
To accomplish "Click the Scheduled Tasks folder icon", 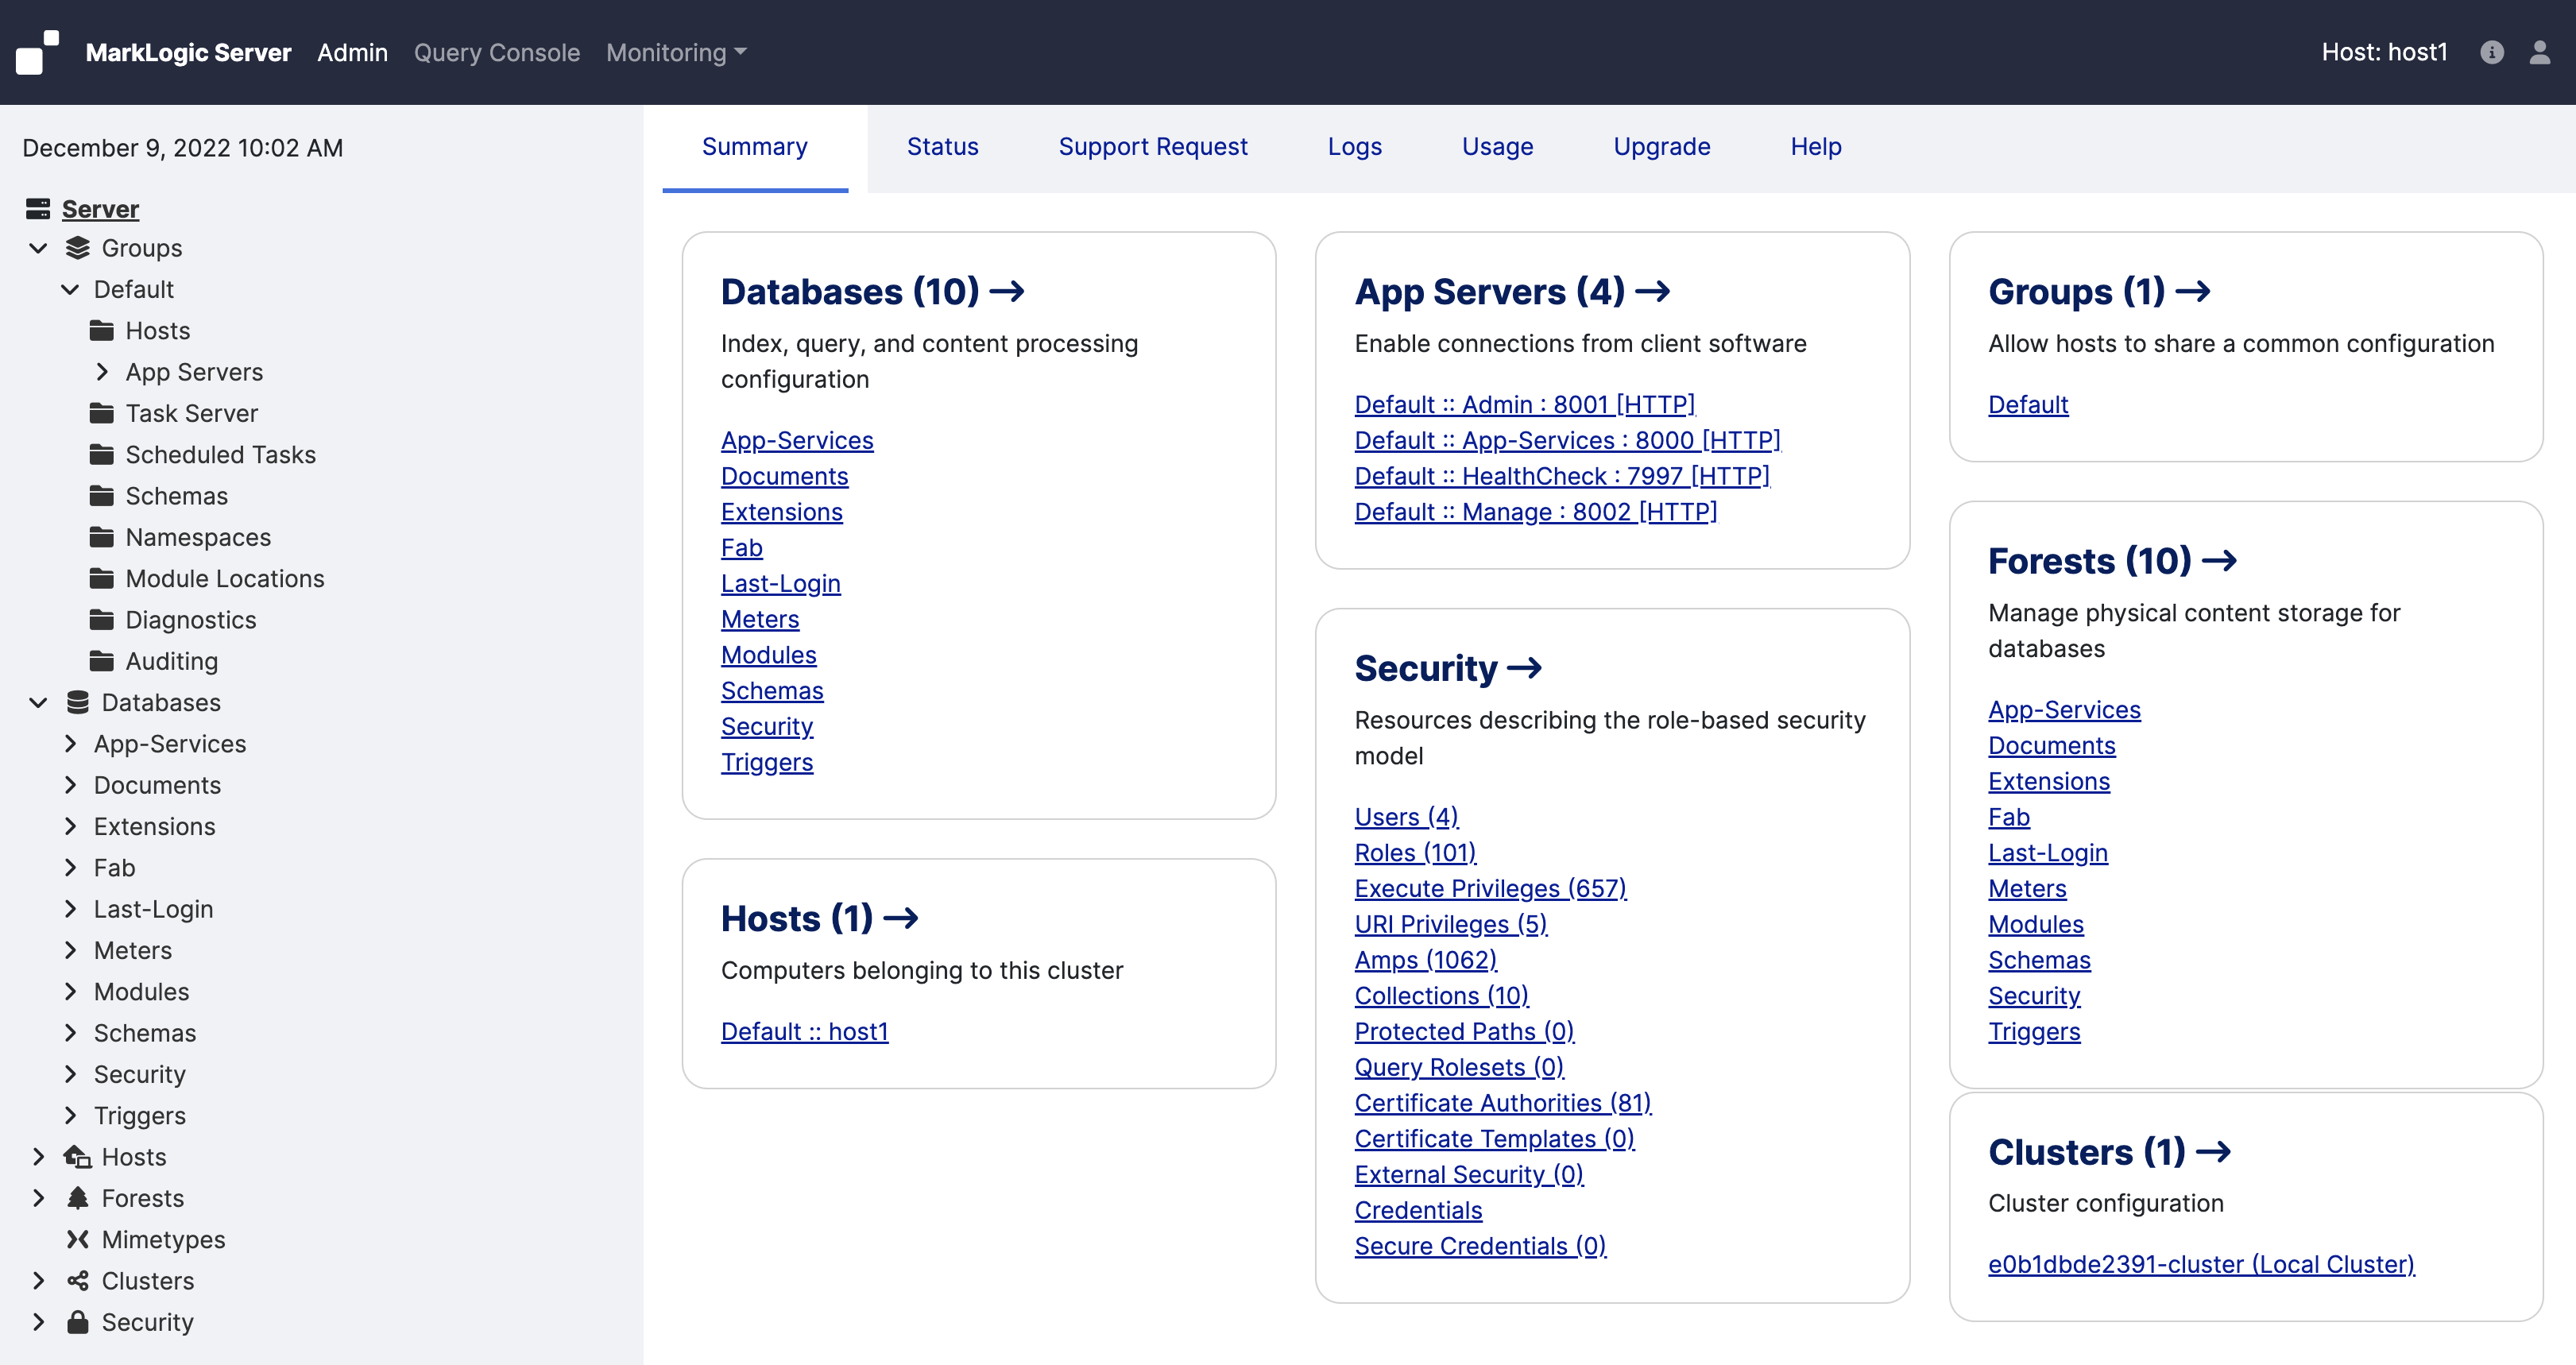I will tap(102, 454).
